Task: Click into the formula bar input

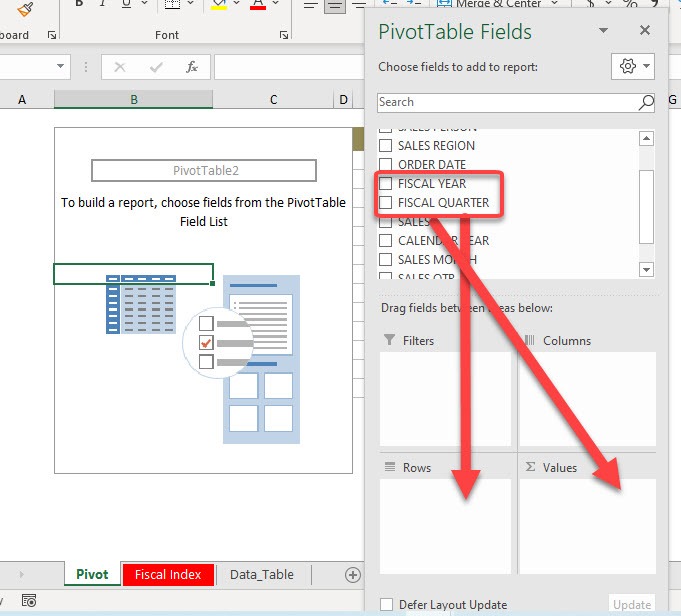Action: (x=289, y=67)
